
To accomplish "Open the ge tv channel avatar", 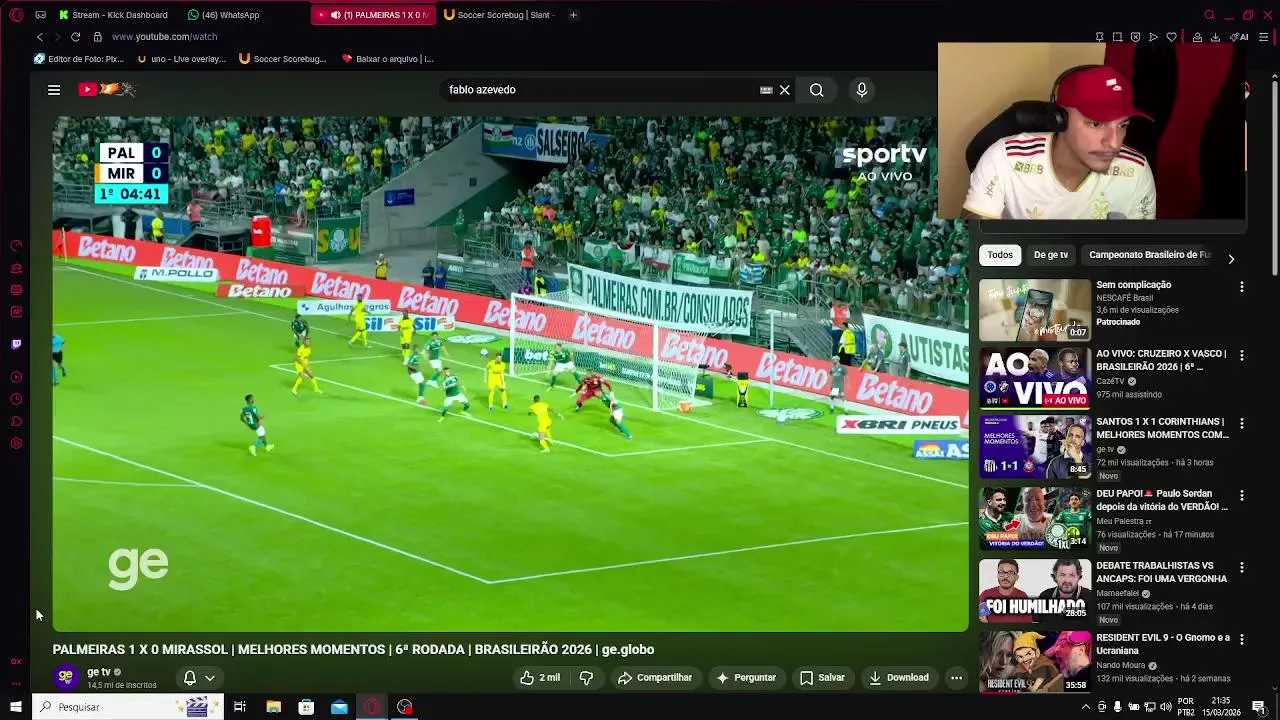I will (x=66, y=677).
